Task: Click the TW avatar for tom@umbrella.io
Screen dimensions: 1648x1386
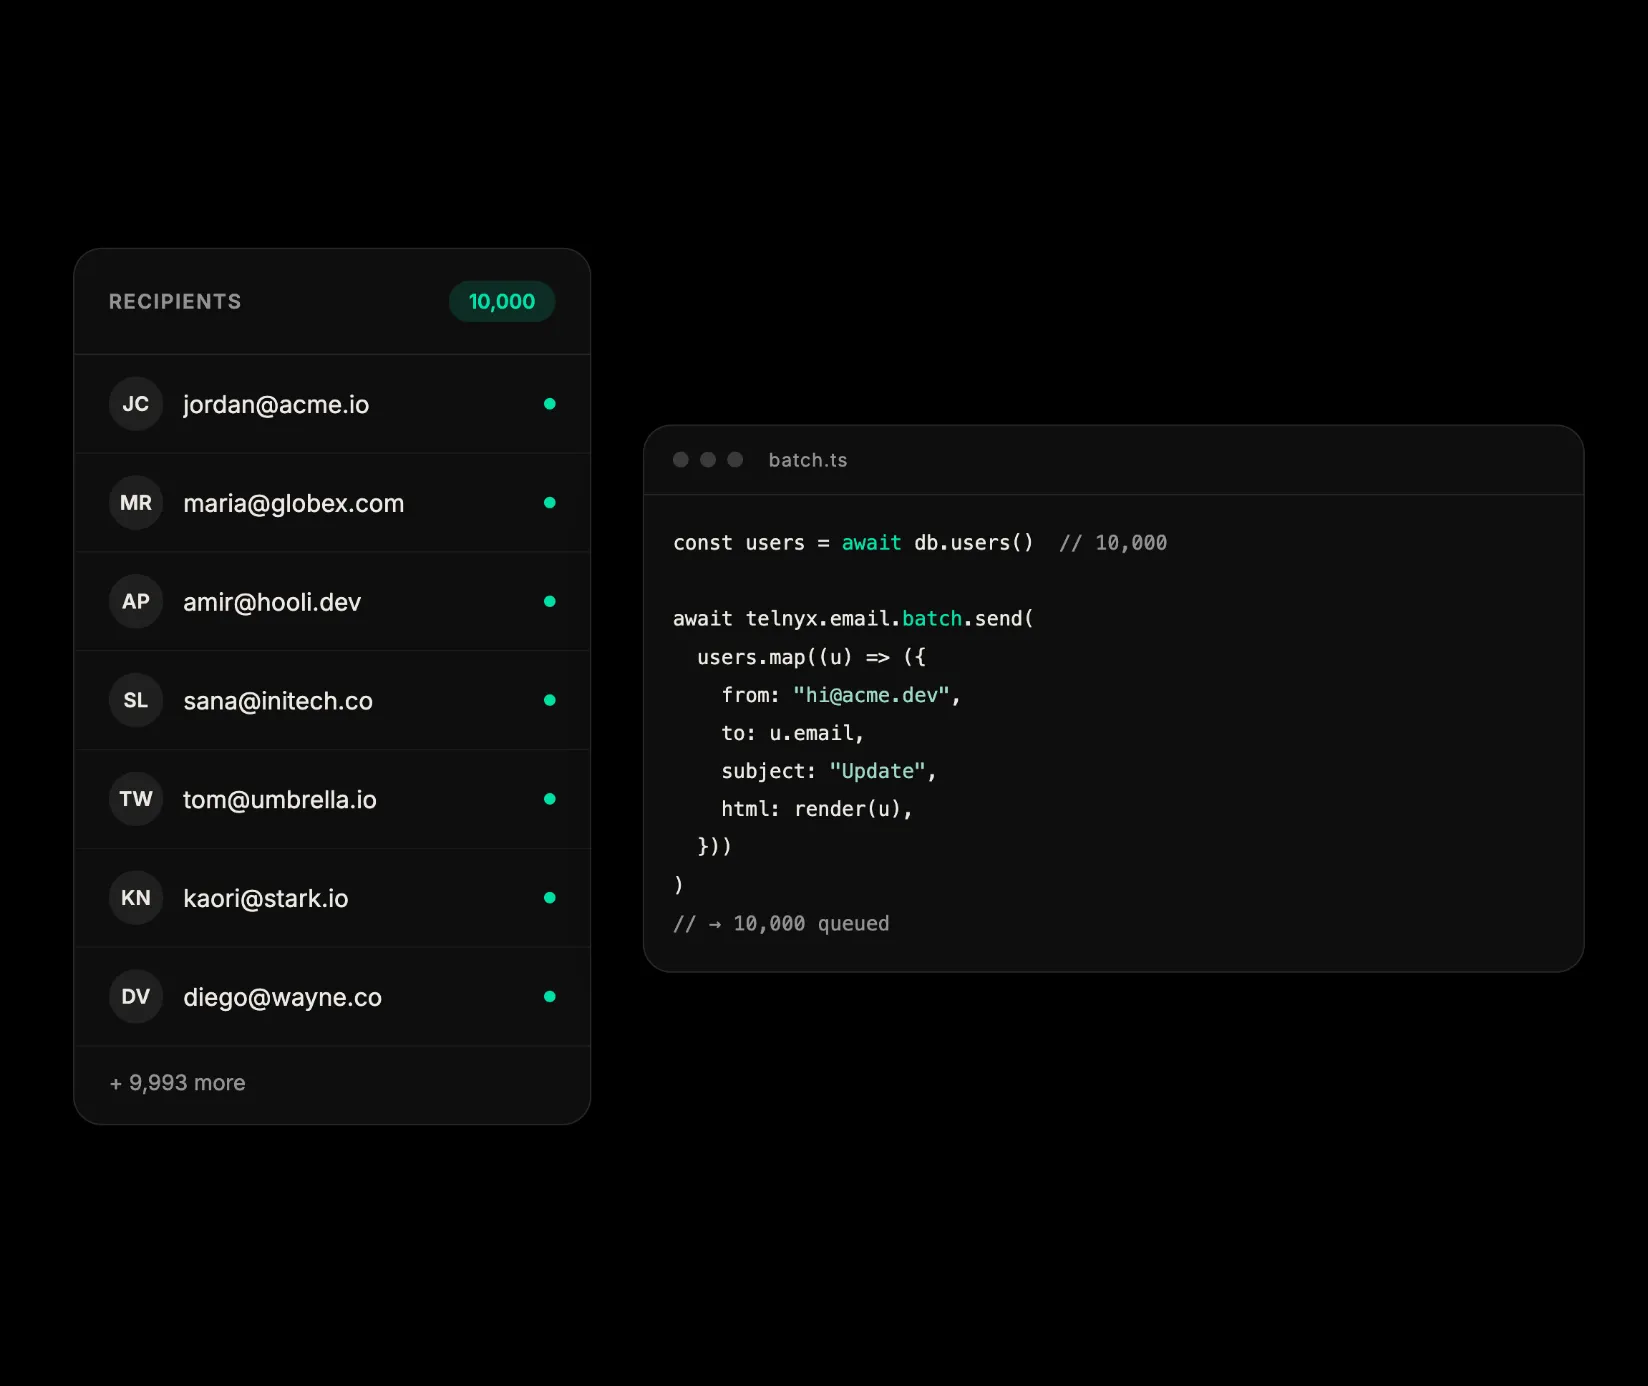Action: (x=136, y=799)
